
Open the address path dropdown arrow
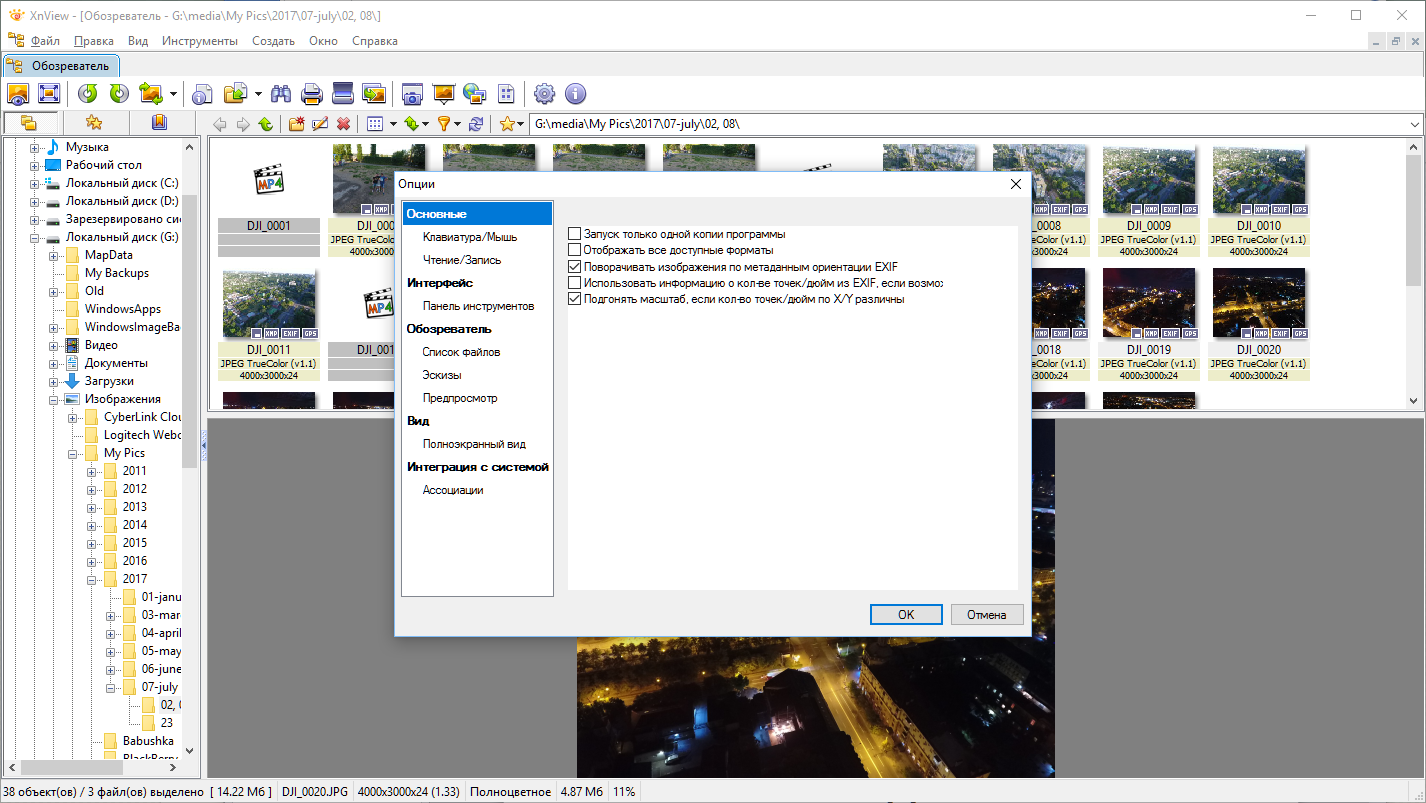pyautogui.click(x=1415, y=124)
